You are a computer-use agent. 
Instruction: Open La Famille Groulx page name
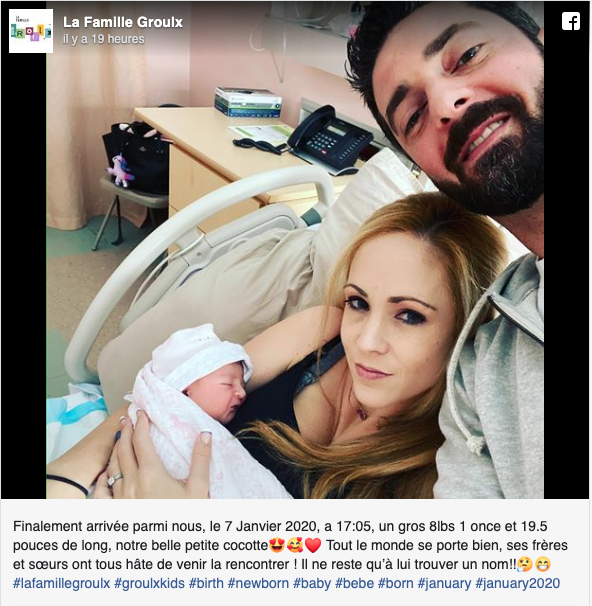coord(123,22)
